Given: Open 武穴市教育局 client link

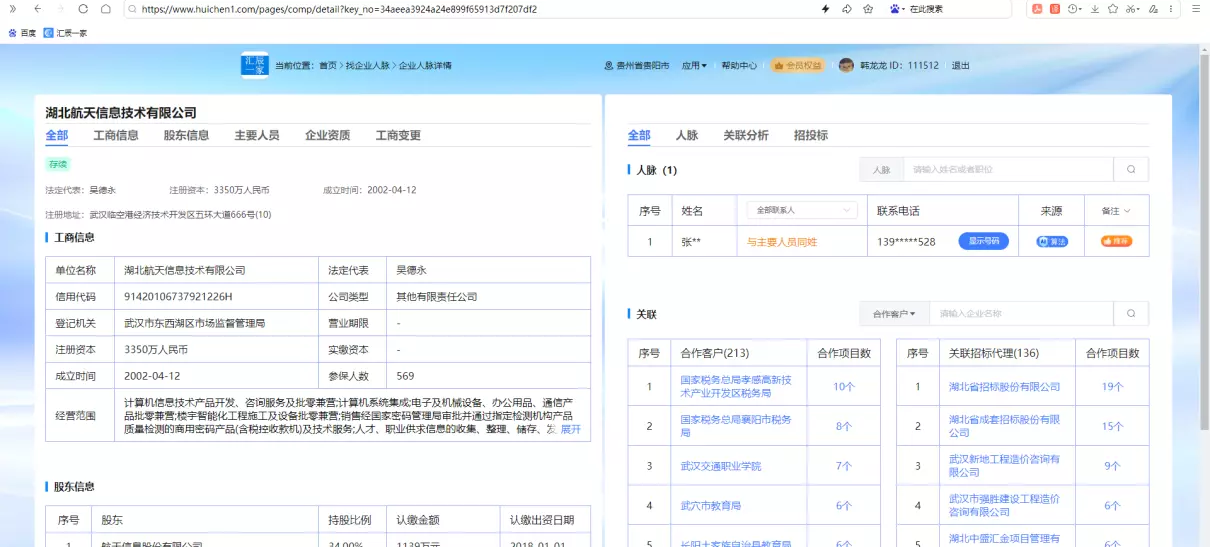Looking at the screenshot, I should pos(710,506).
